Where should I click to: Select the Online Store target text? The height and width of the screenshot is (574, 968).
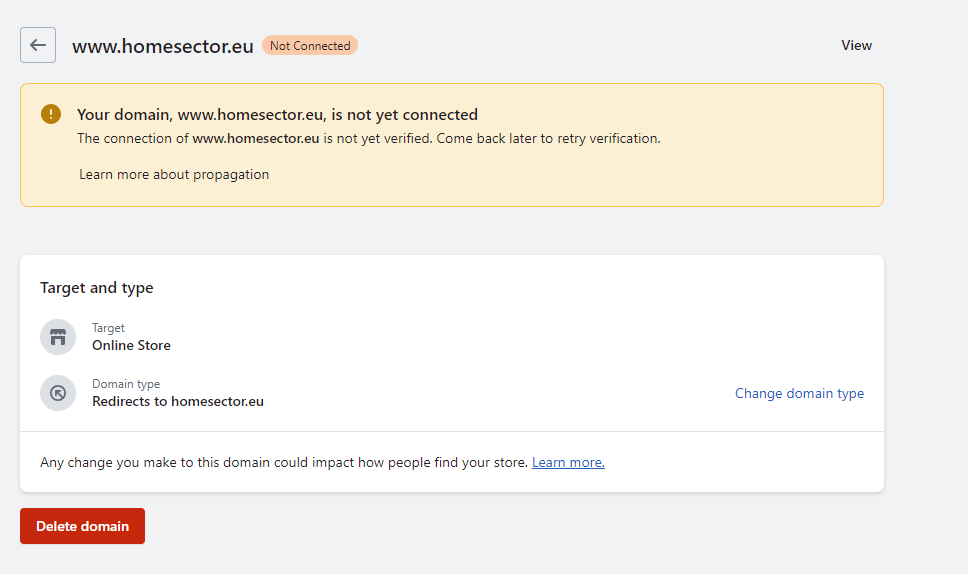tap(131, 345)
